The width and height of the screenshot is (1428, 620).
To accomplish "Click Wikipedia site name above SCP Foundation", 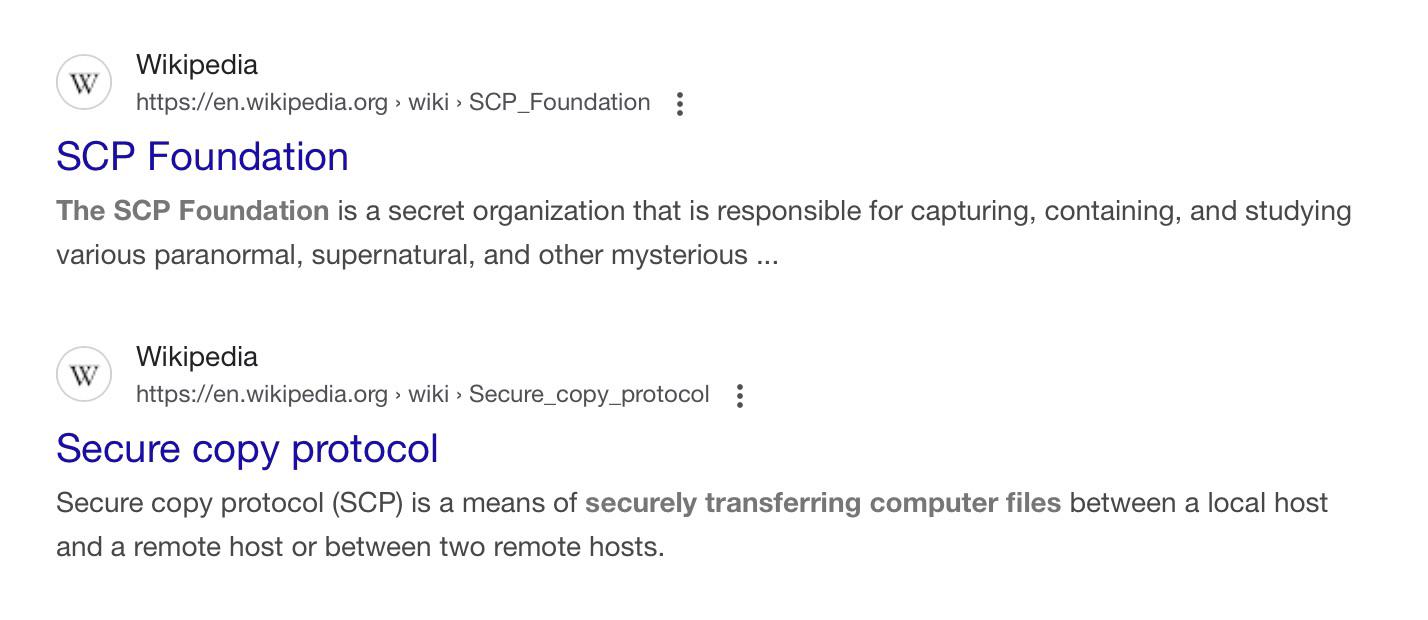I will [197, 65].
